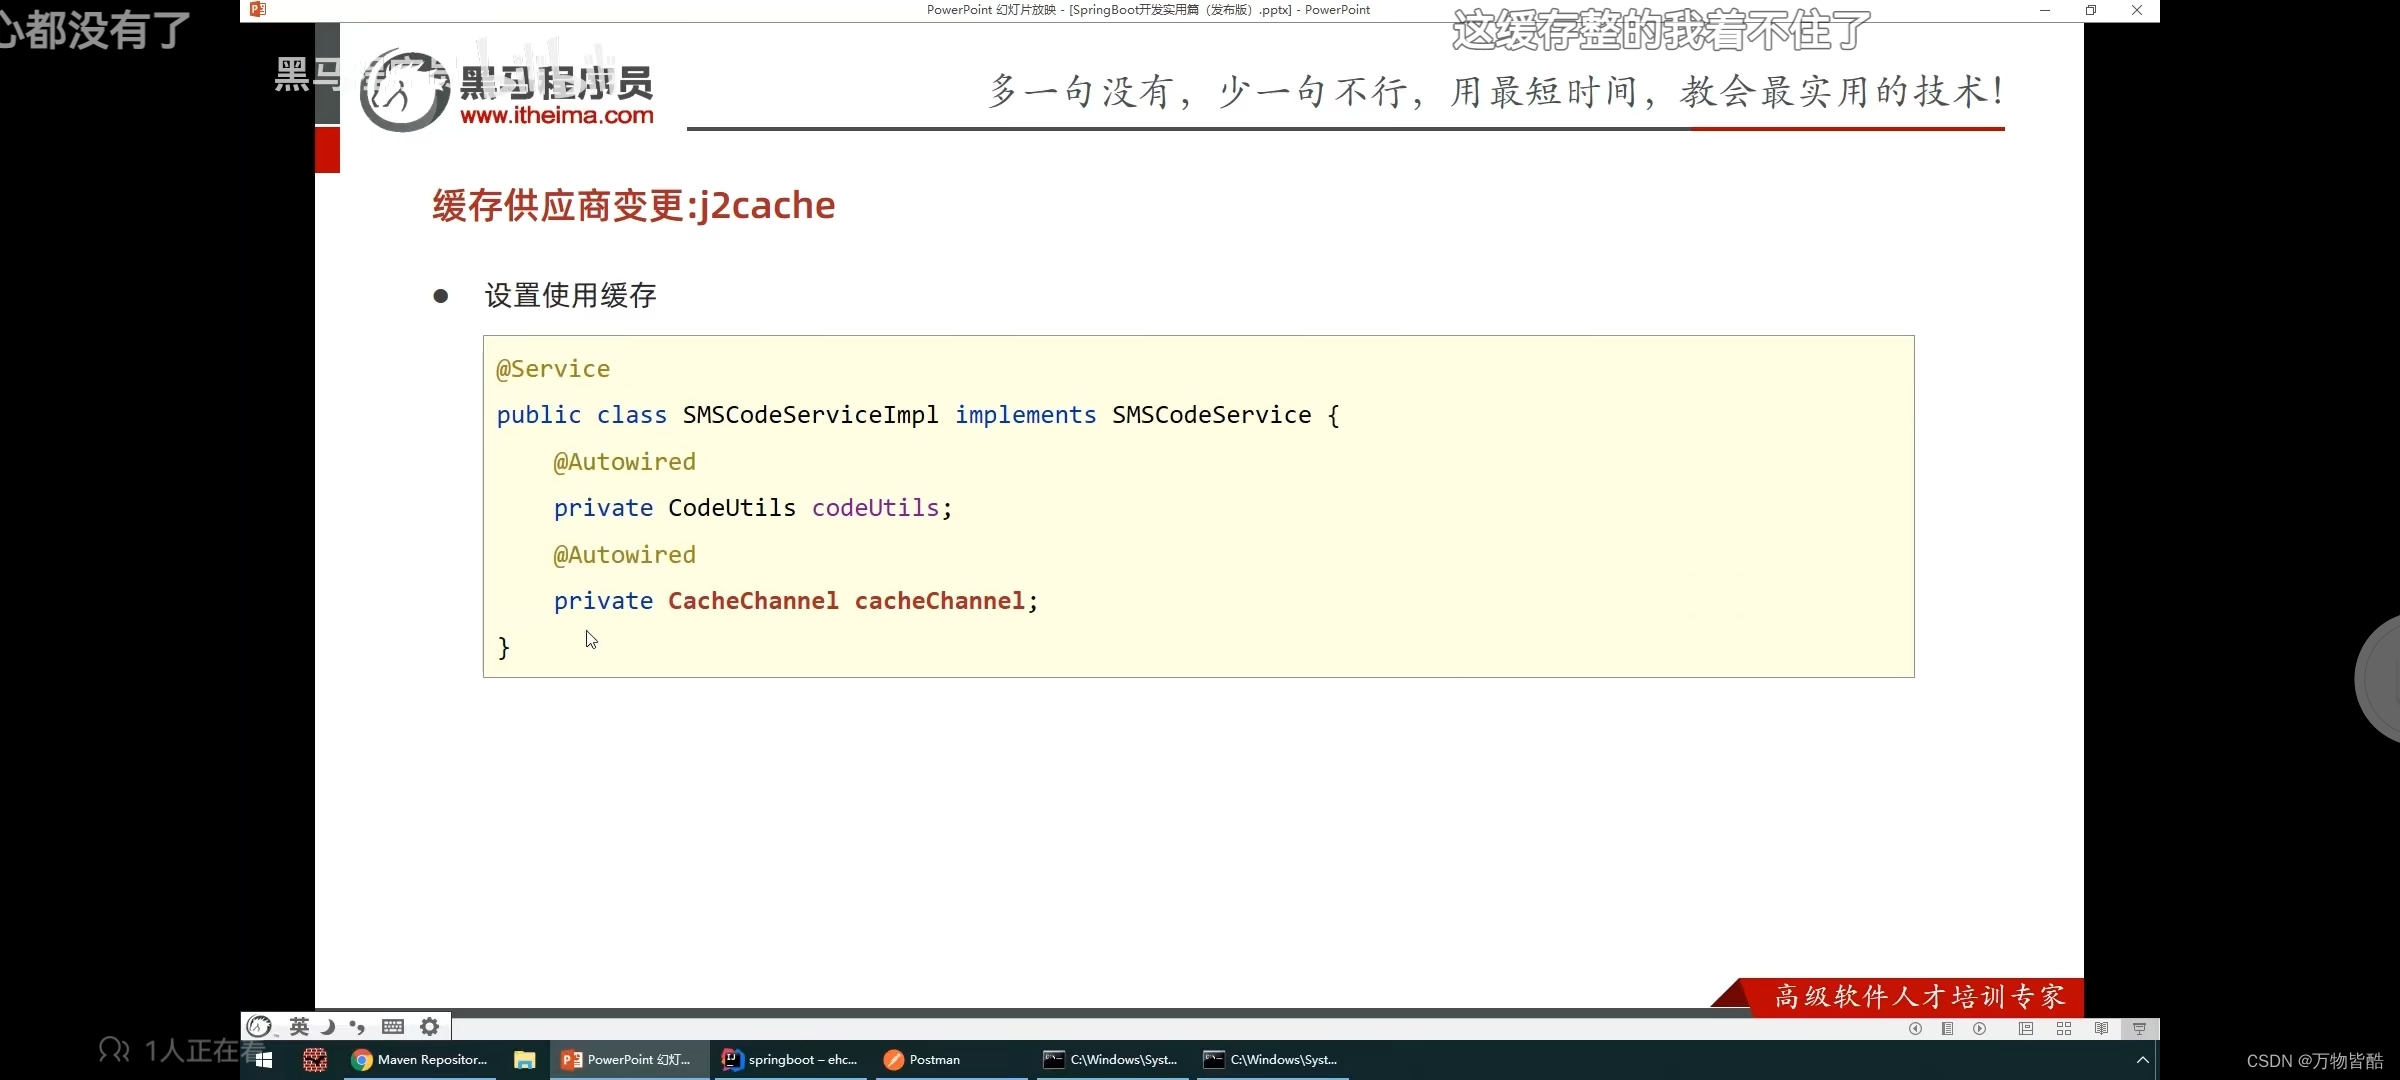This screenshot has height=1080, width=2400.
Task: Open the Windows Start menu
Action: click(264, 1059)
